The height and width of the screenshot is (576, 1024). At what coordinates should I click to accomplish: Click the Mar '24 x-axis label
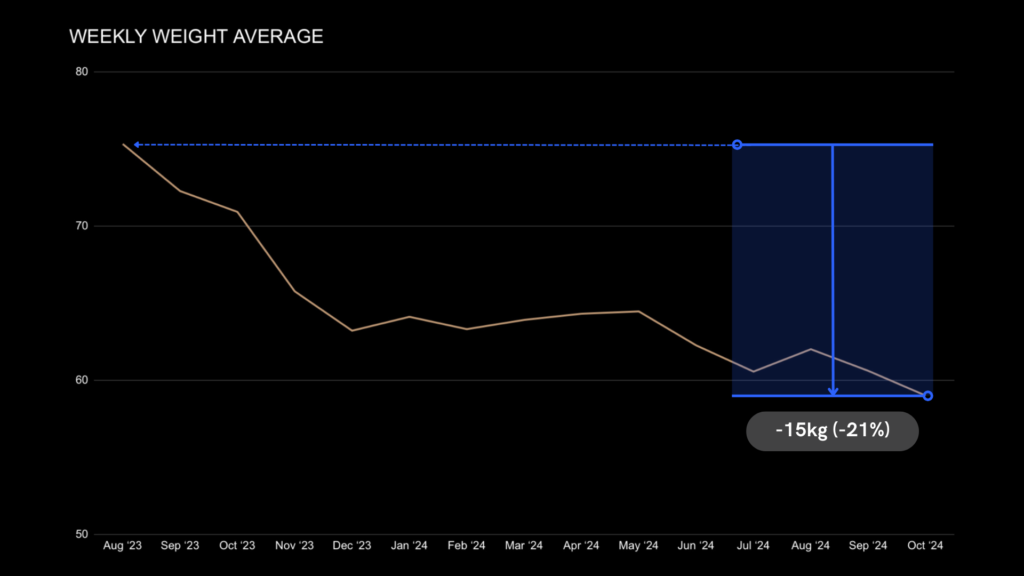click(x=524, y=546)
